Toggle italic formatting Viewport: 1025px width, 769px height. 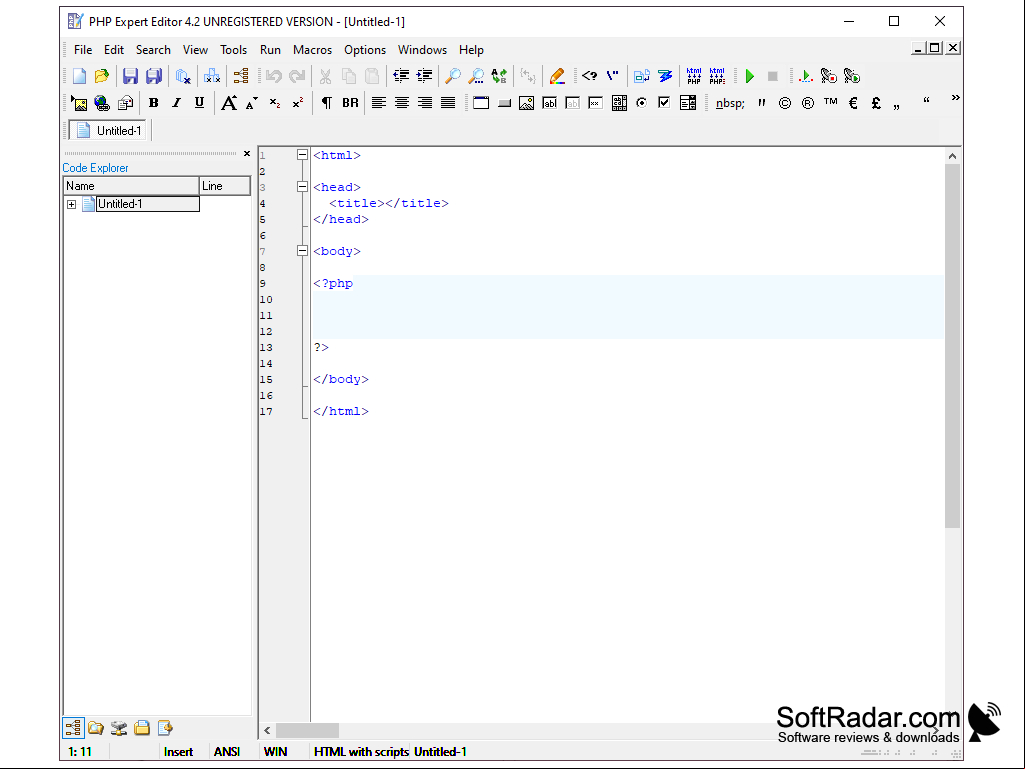176,103
